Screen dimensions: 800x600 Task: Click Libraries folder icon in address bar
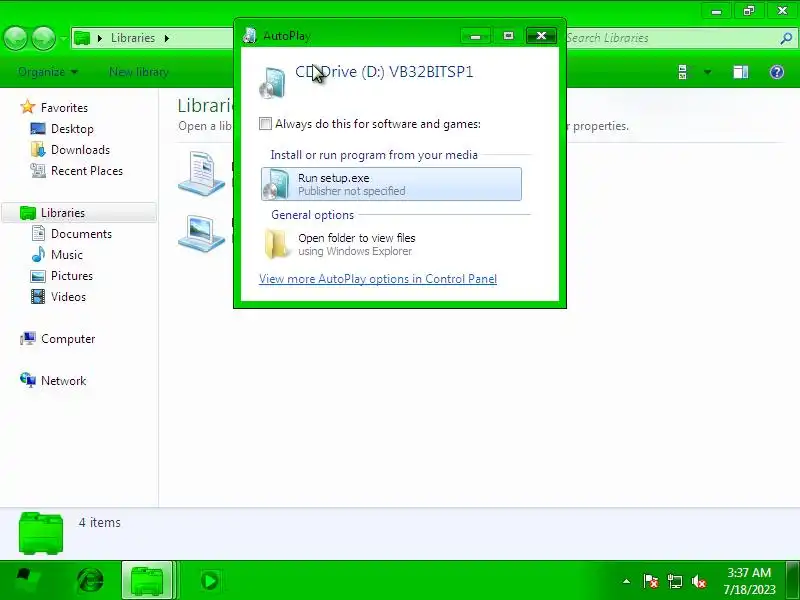click(x=82, y=38)
